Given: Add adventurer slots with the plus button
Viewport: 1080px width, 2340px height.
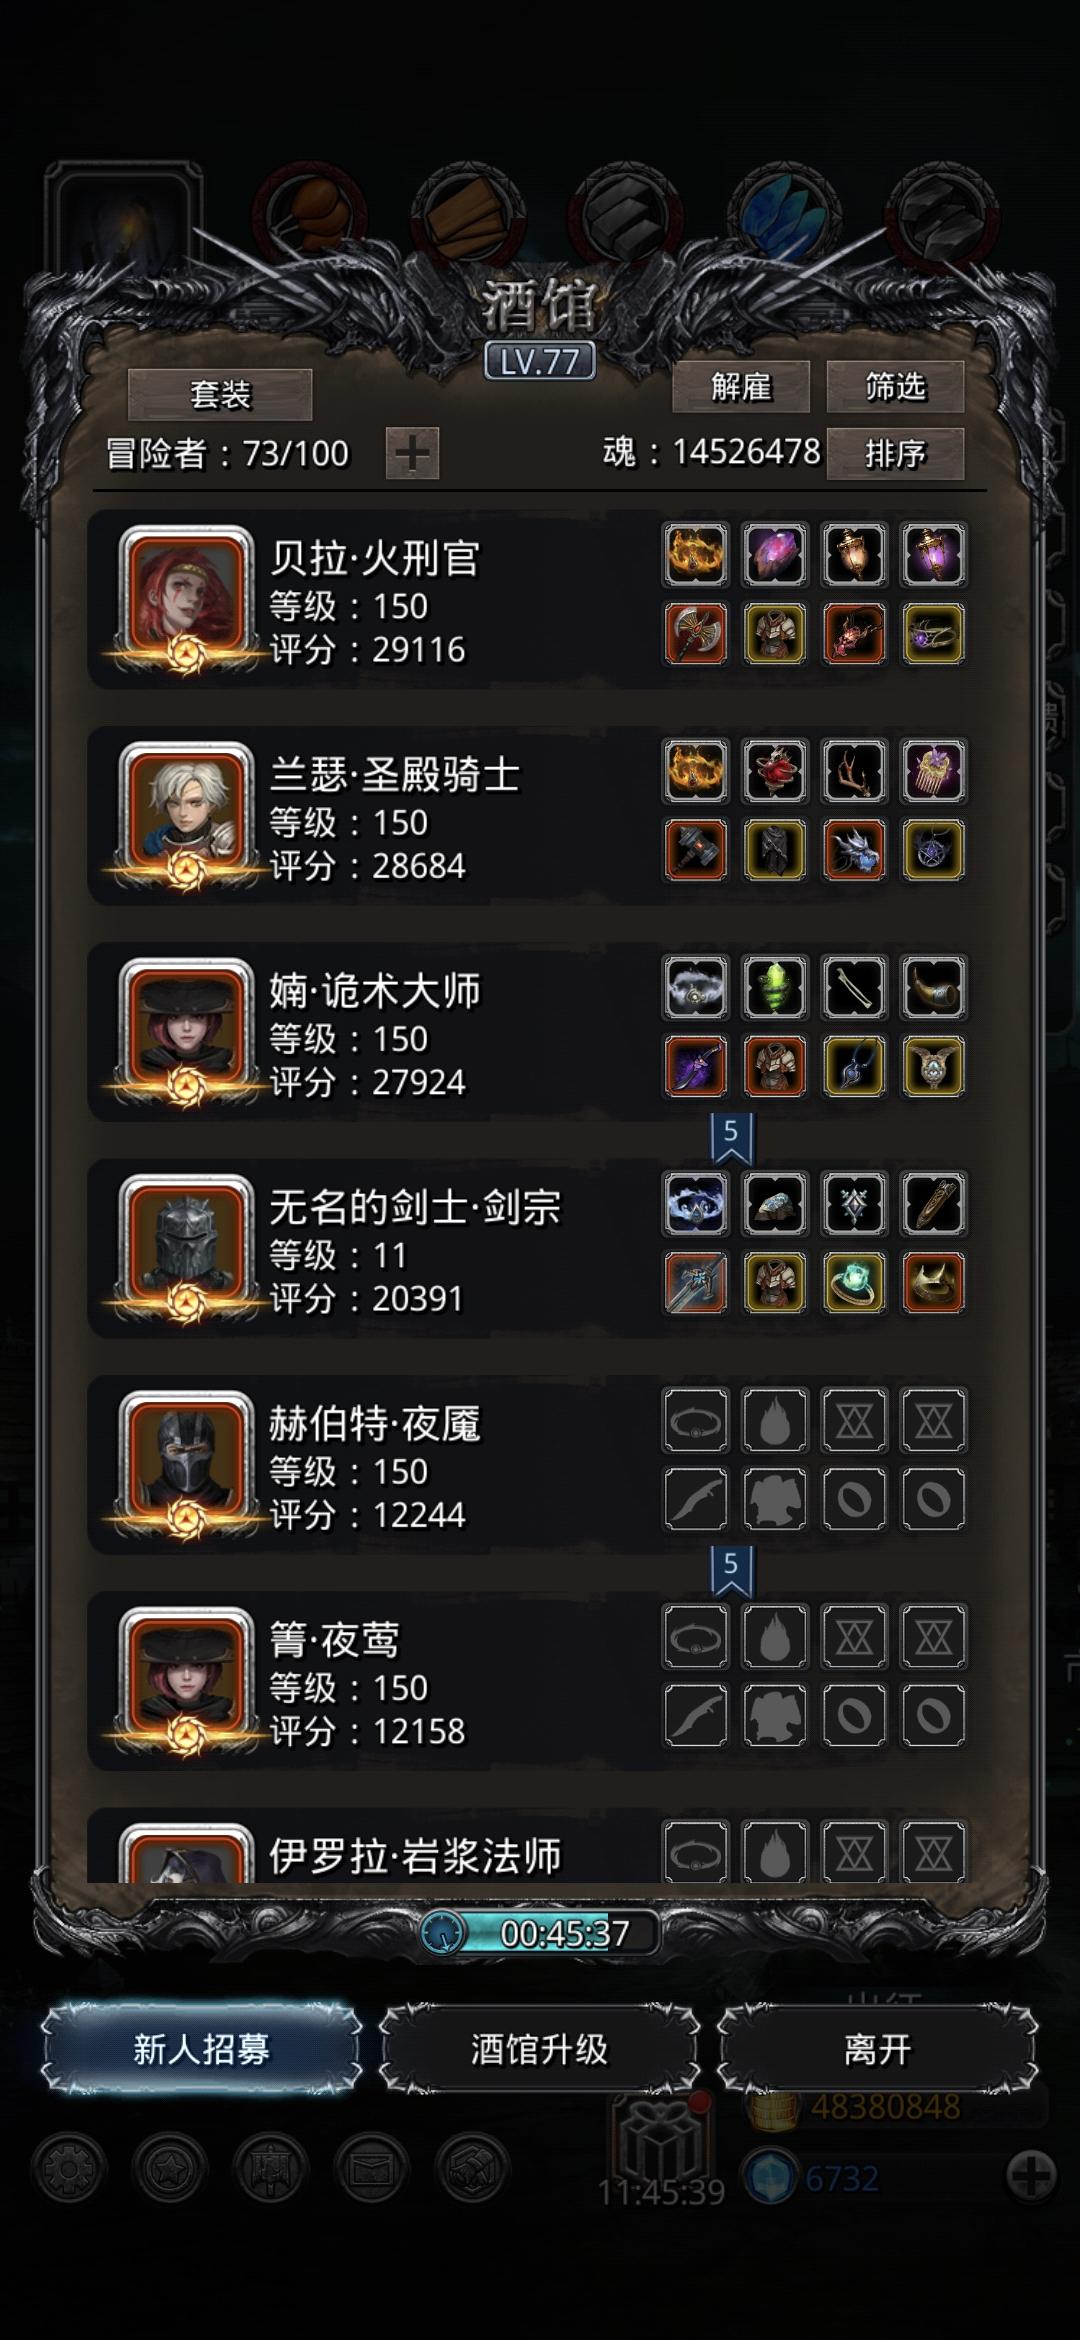Looking at the screenshot, I should (x=412, y=454).
